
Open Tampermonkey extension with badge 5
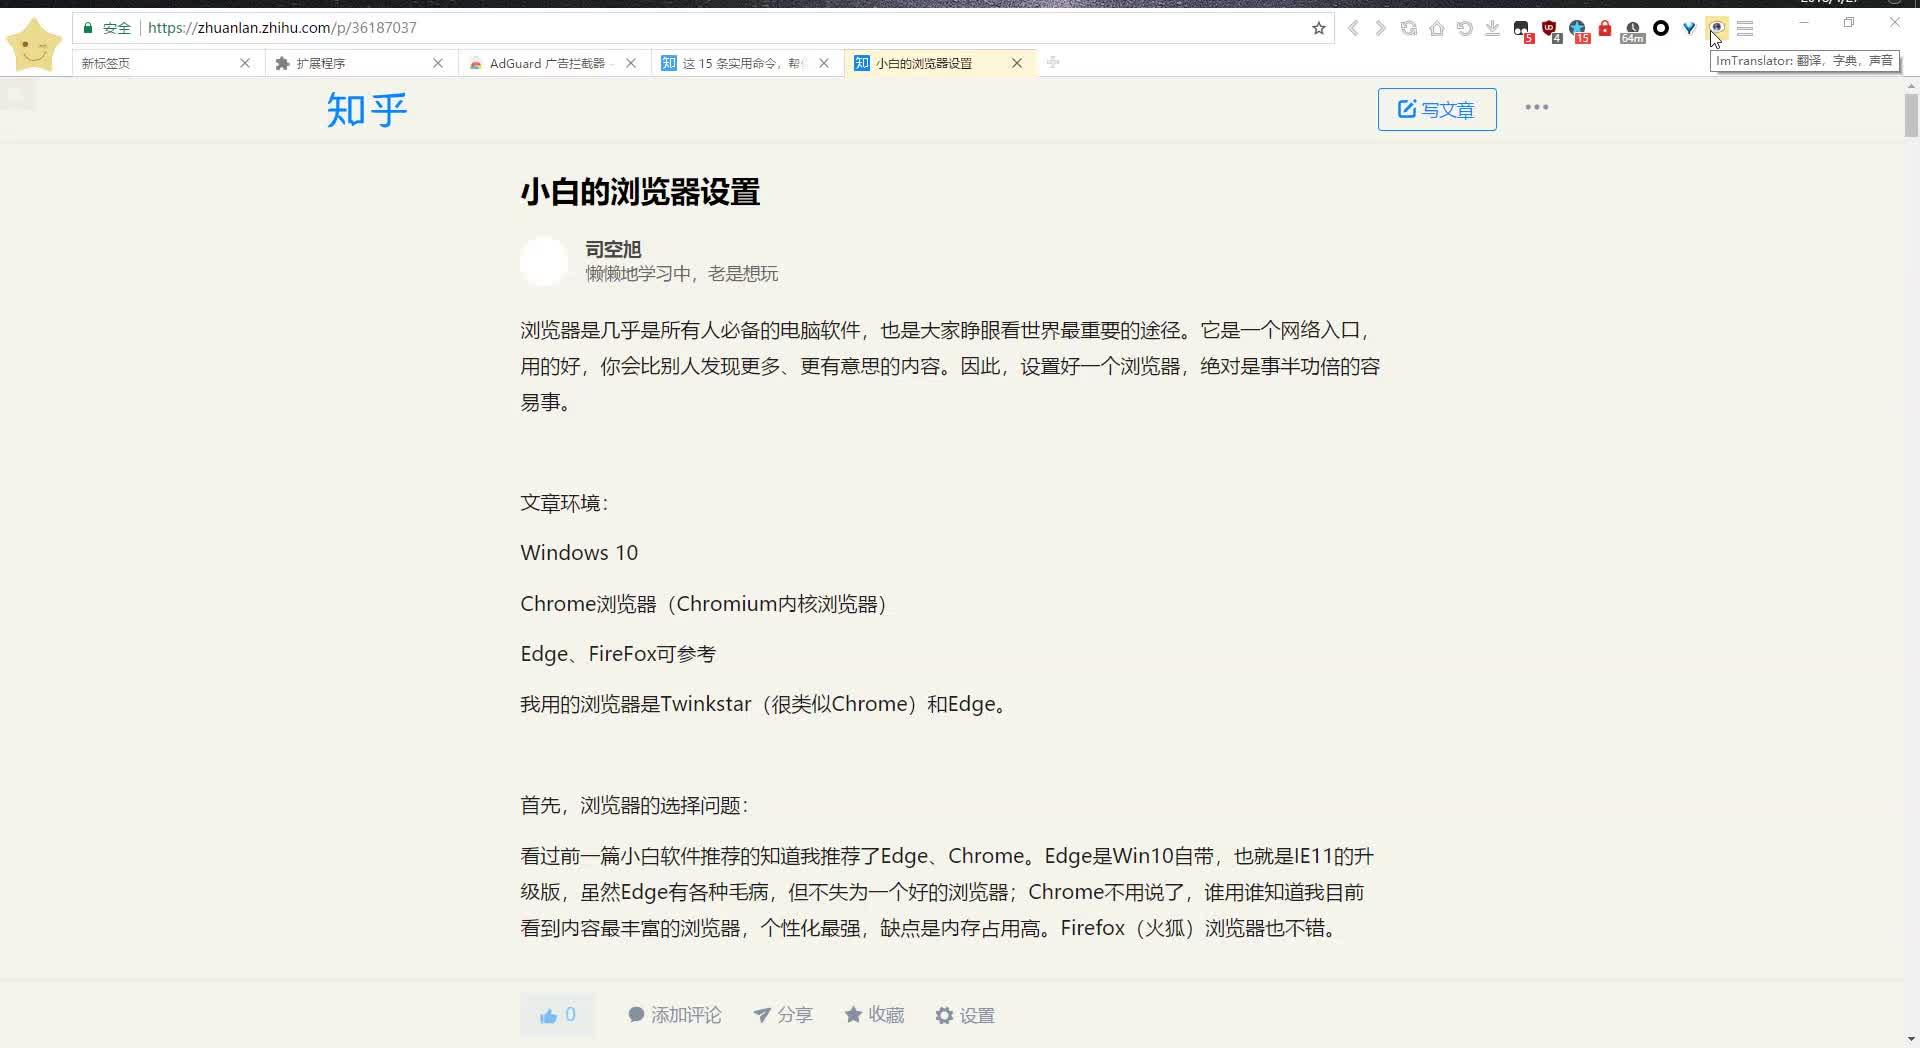click(x=1522, y=30)
